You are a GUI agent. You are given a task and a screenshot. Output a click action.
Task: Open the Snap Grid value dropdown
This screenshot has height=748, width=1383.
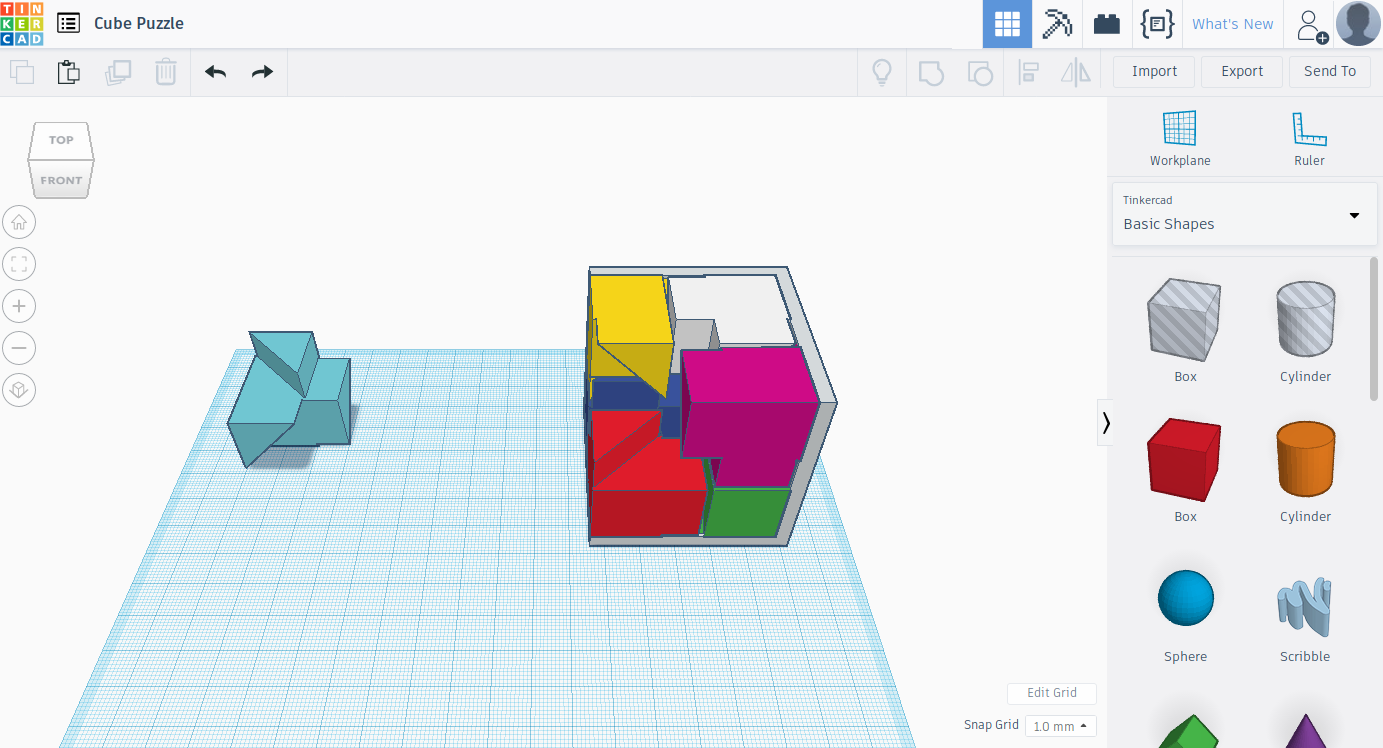[x=1061, y=726]
